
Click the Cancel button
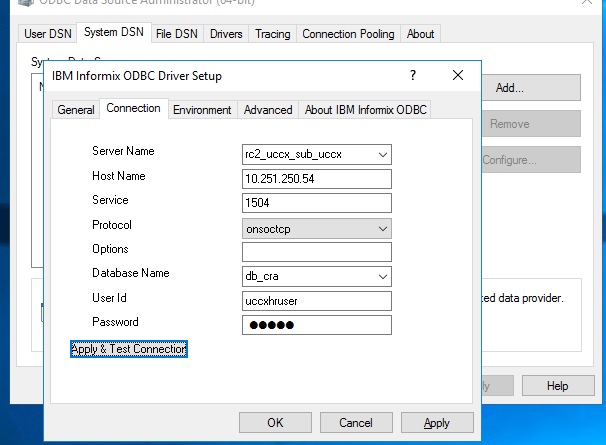(356, 423)
